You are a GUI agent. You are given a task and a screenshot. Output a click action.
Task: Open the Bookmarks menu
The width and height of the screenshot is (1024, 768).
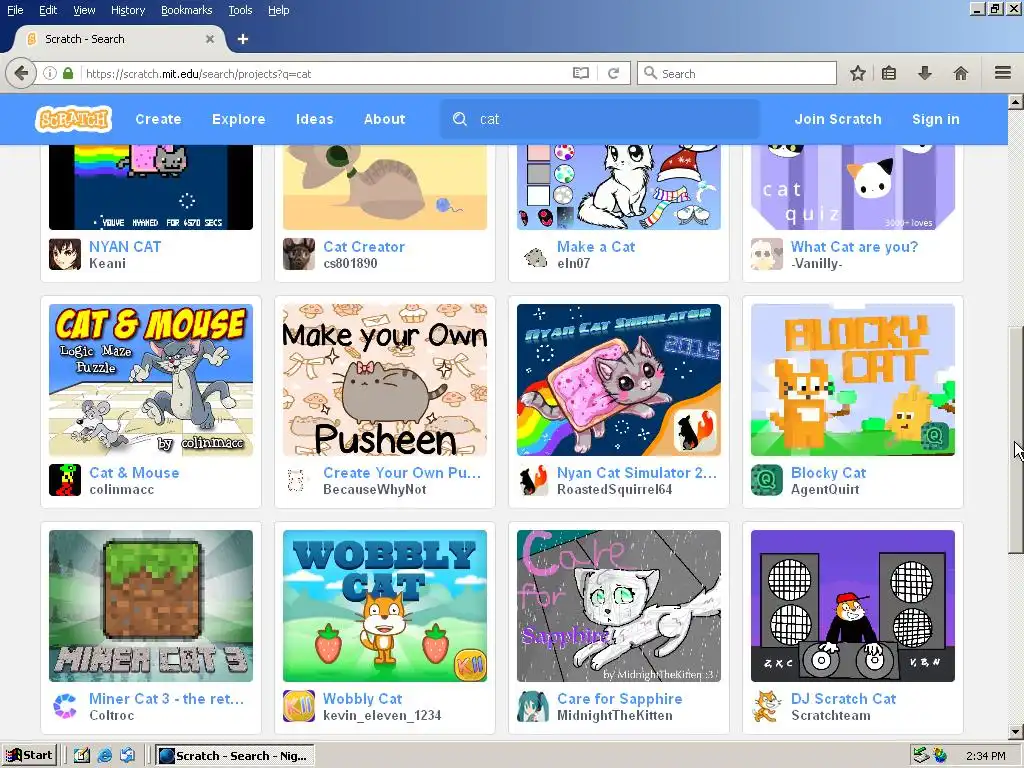[186, 10]
